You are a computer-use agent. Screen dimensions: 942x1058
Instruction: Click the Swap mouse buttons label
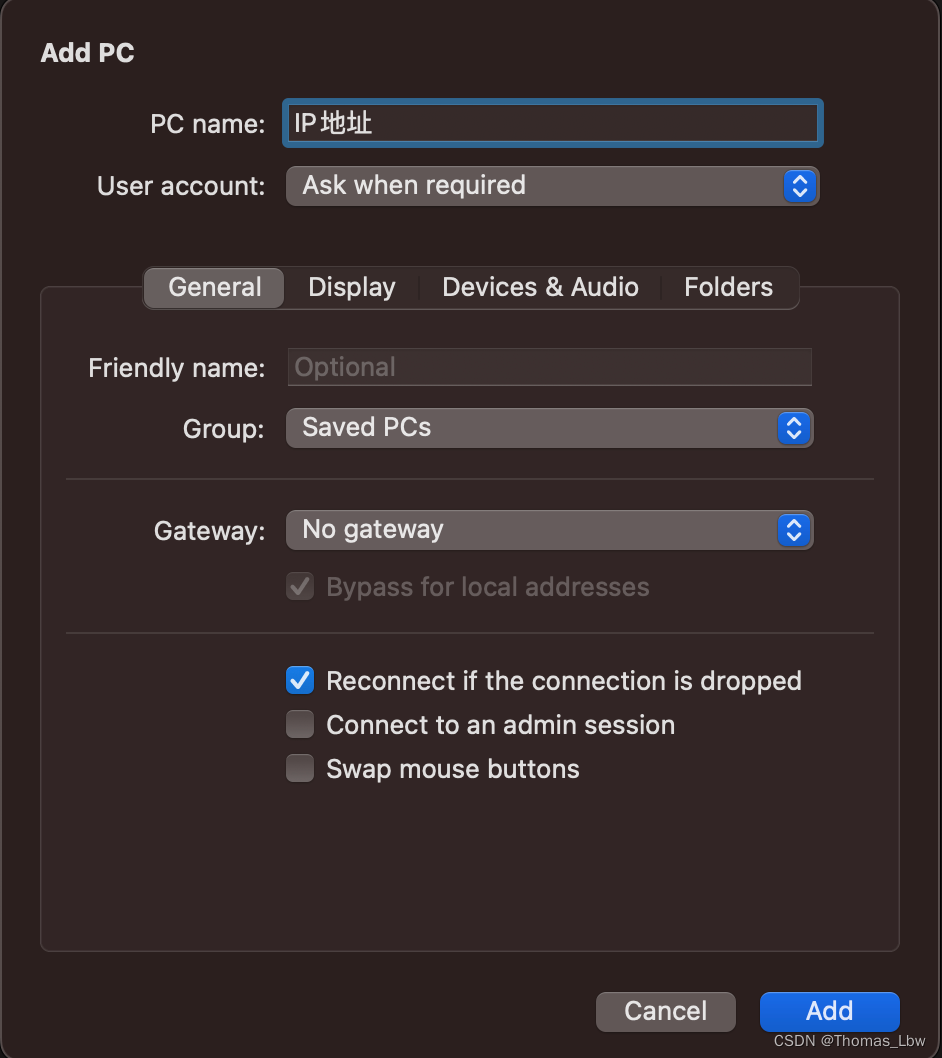tap(453, 769)
